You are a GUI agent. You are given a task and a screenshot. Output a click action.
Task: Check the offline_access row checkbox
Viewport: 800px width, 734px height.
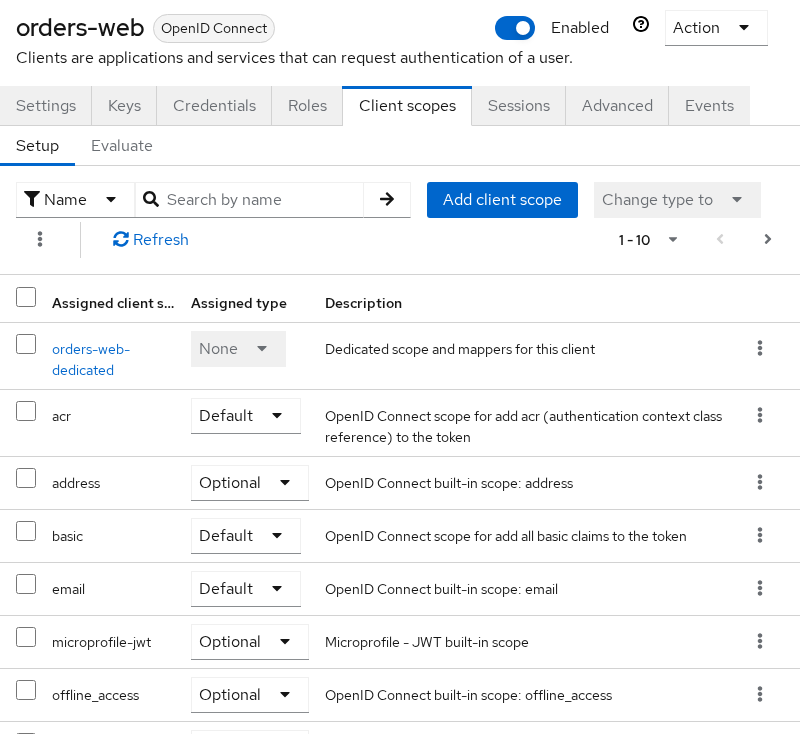click(x=26, y=690)
